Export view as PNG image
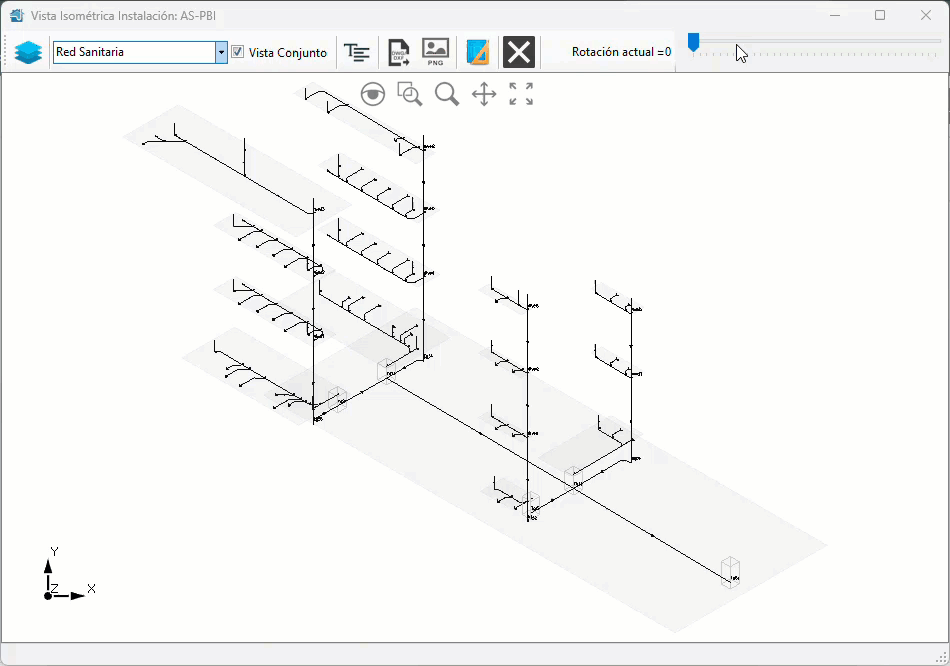The height and width of the screenshot is (666, 950). 435,52
